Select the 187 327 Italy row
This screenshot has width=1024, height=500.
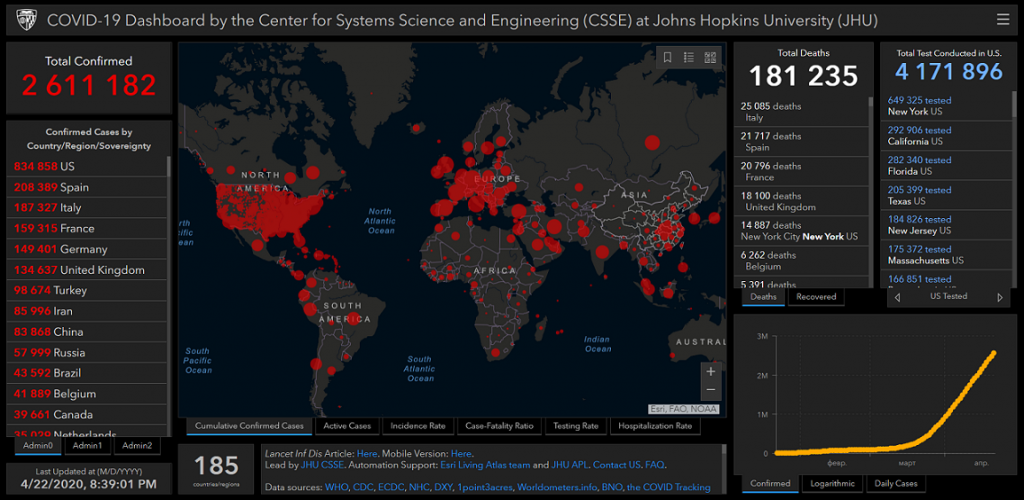coord(88,208)
